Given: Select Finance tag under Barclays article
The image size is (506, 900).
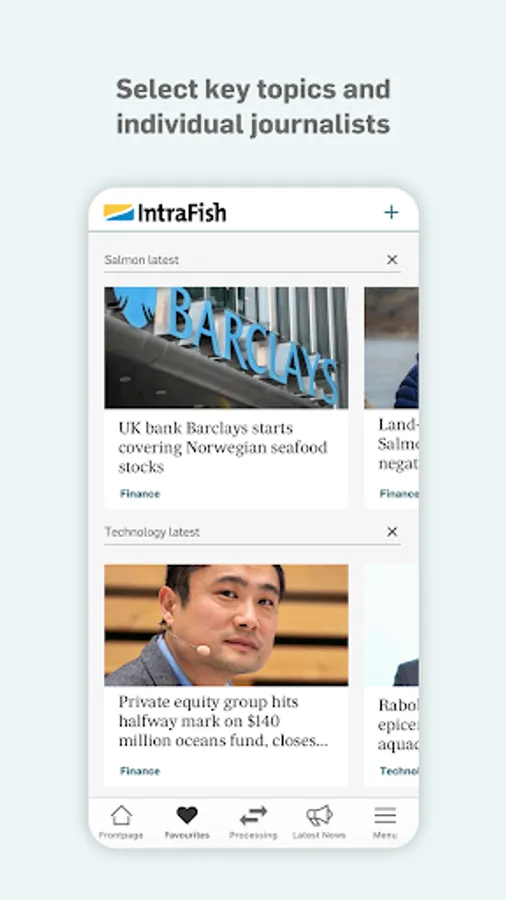Looking at the screenshot, I should 140,494.
